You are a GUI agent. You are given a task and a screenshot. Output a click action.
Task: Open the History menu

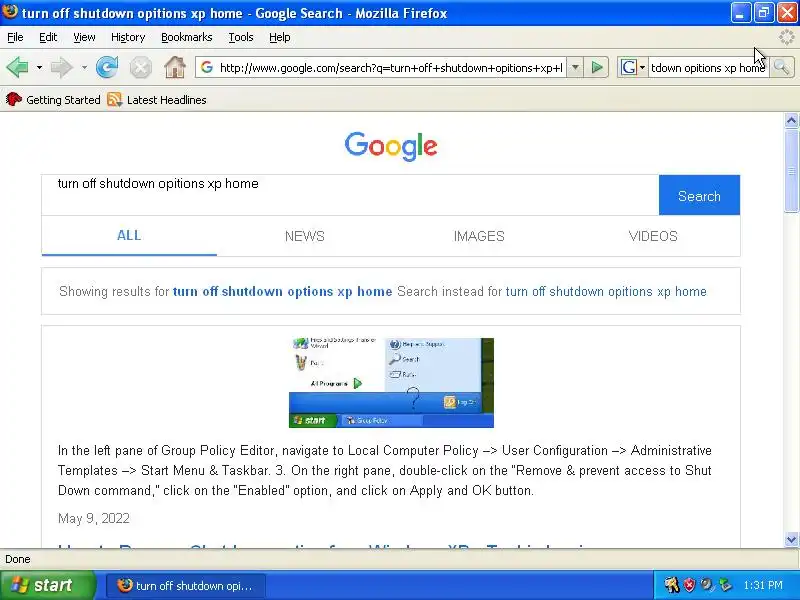(128, 37)
